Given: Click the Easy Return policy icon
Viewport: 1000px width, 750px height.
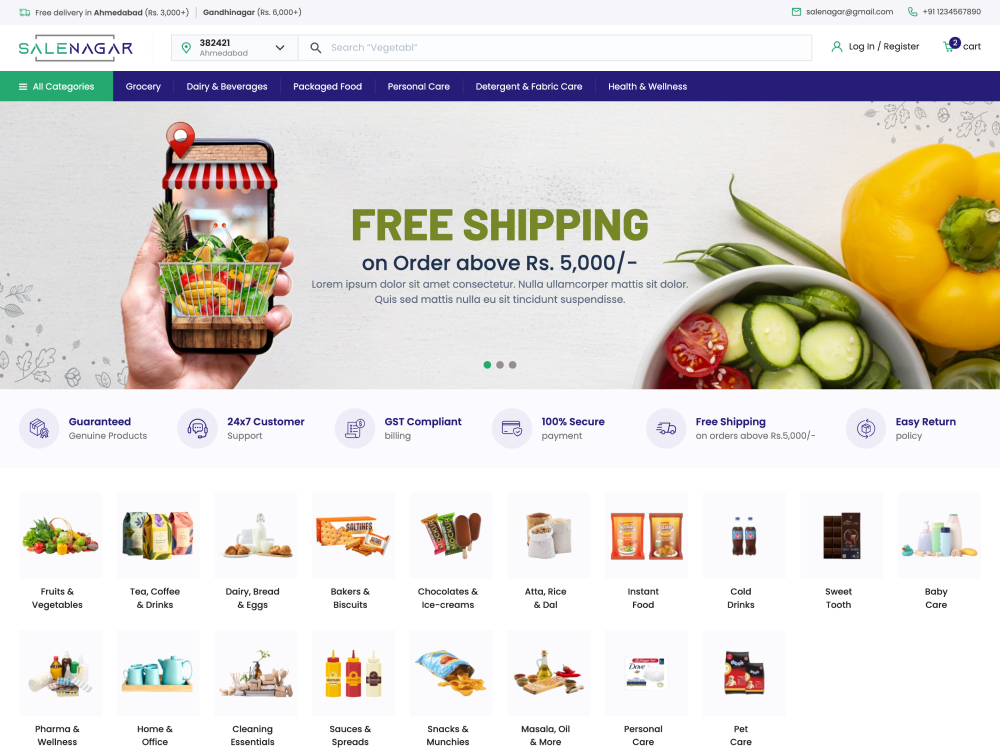Looking at the screenshot, I should coord(865,429).
